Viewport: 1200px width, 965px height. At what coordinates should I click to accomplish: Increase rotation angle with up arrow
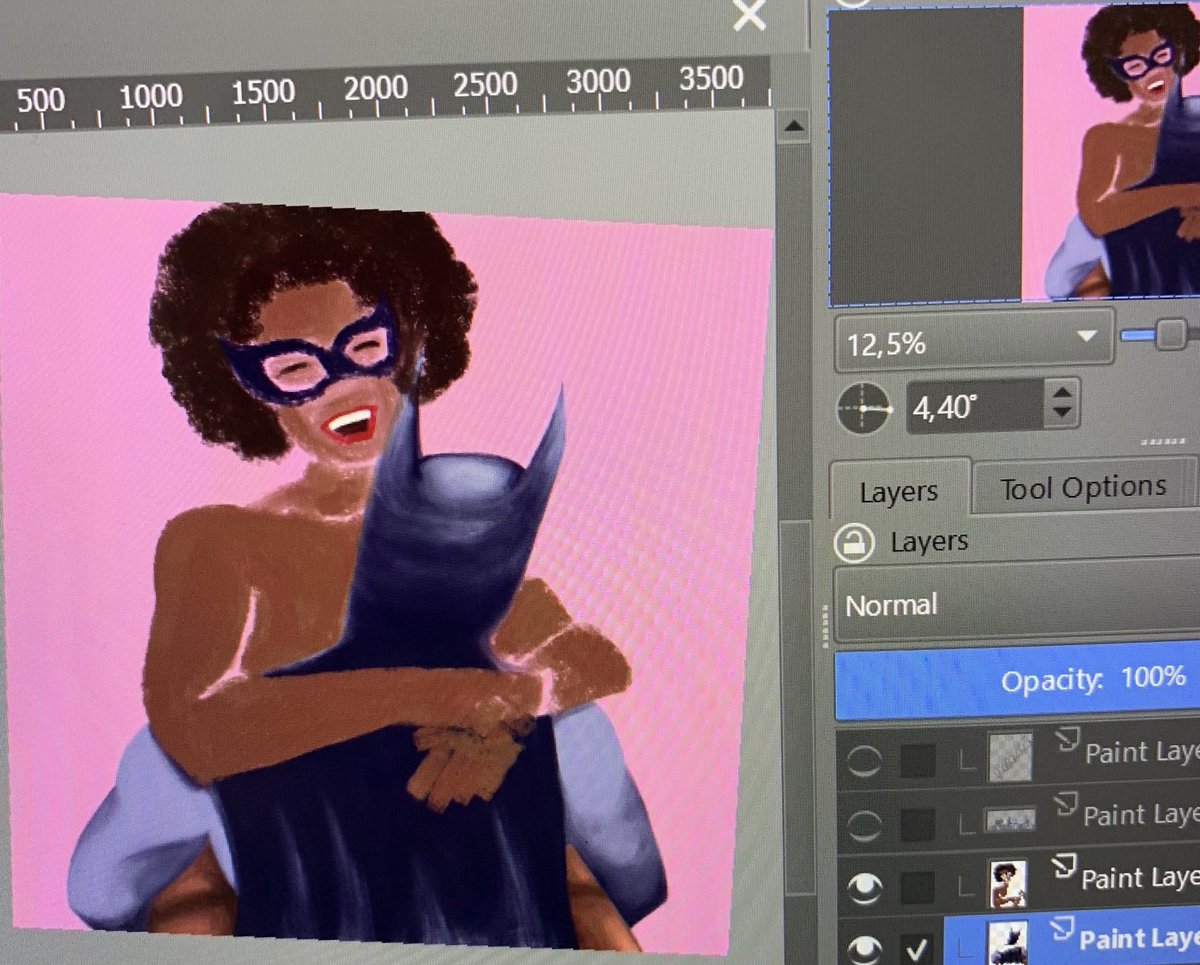[x=1062, y=392]
